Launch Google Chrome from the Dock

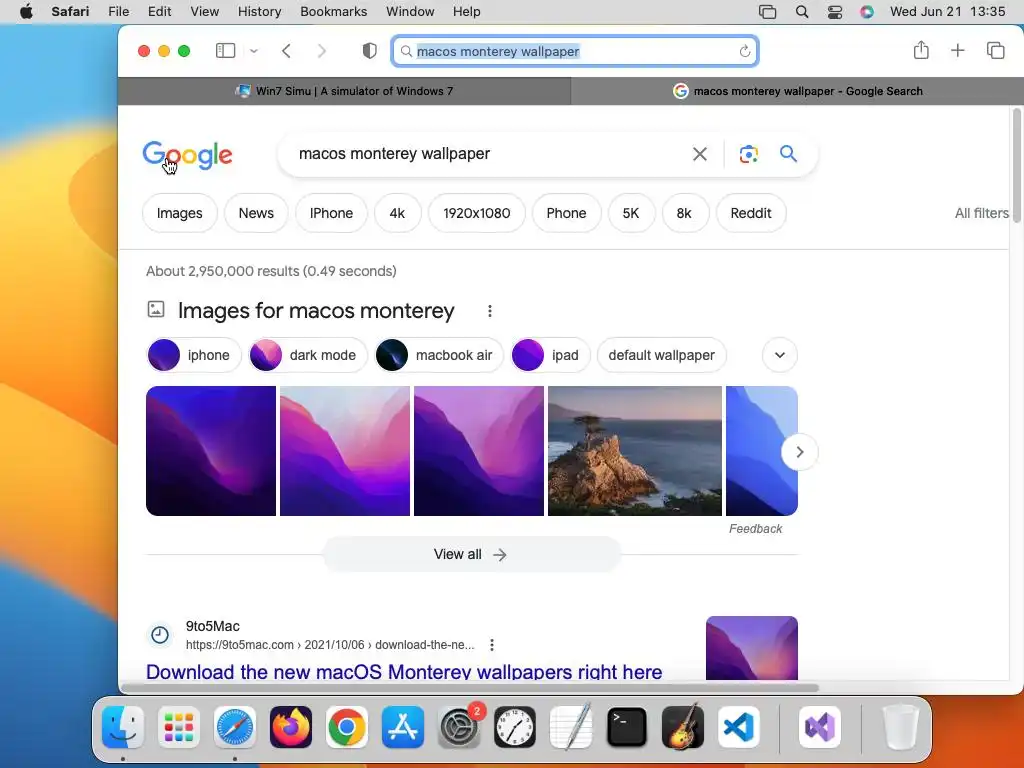click(347, 727)
